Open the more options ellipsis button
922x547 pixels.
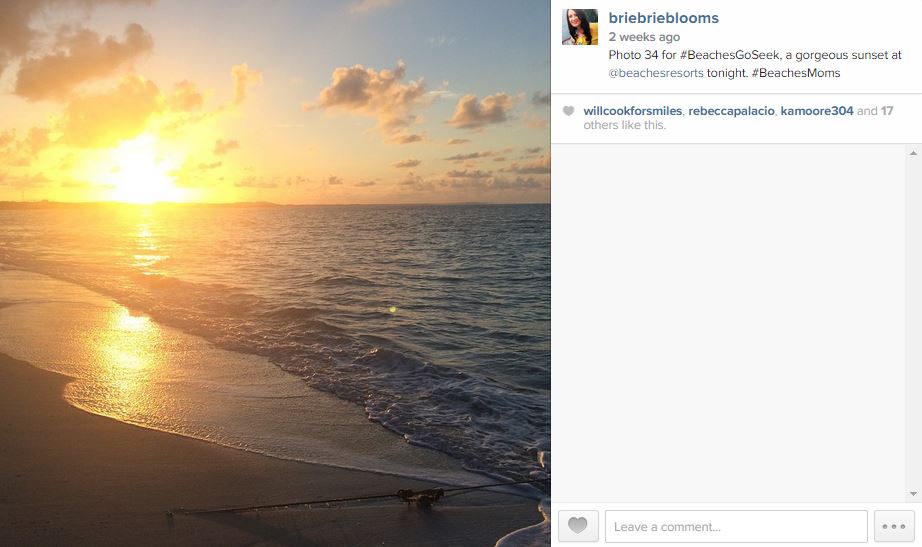pos(894,526)
